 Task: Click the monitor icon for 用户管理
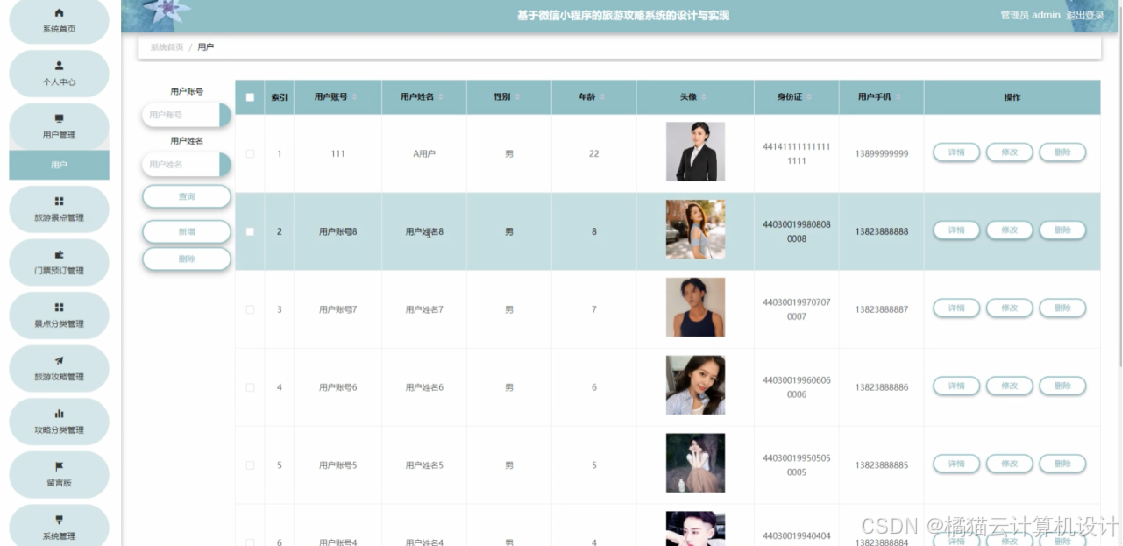tap(59, 119)
